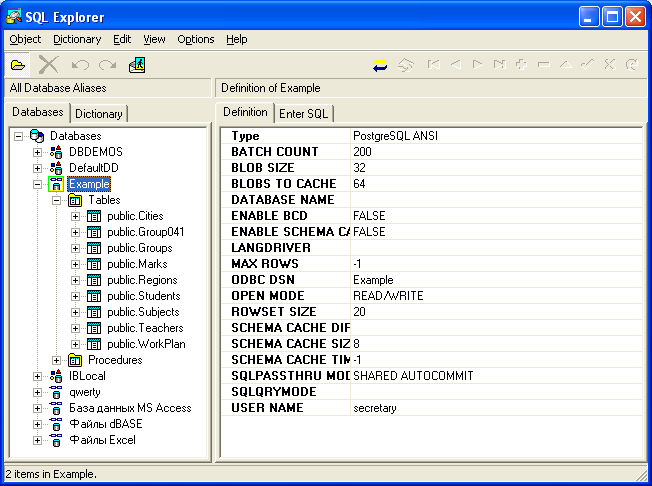652x486 pixels.
Task: Go to last record navigator icon
Action: (x=499, y=64)
